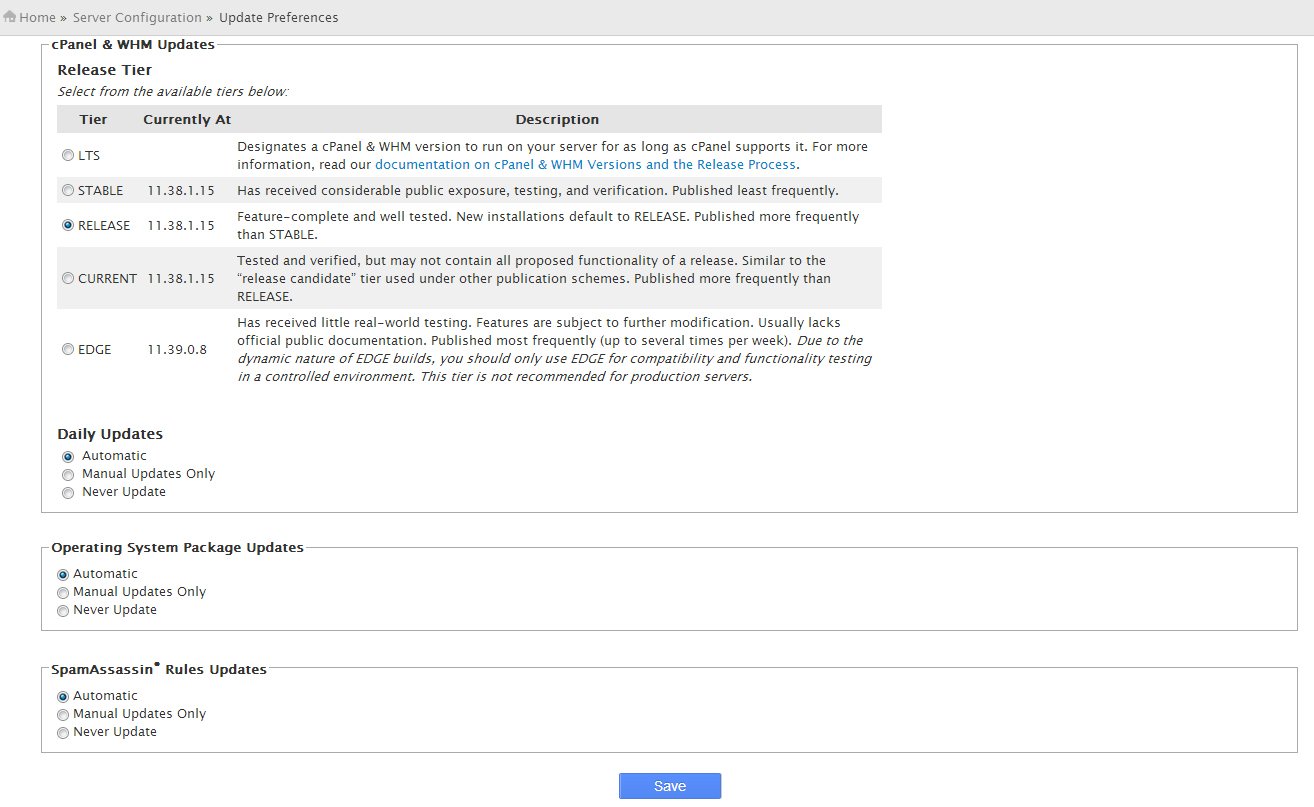Choose Never Update for OS packages
1314x807 pixels.
[x=63, y=610]
